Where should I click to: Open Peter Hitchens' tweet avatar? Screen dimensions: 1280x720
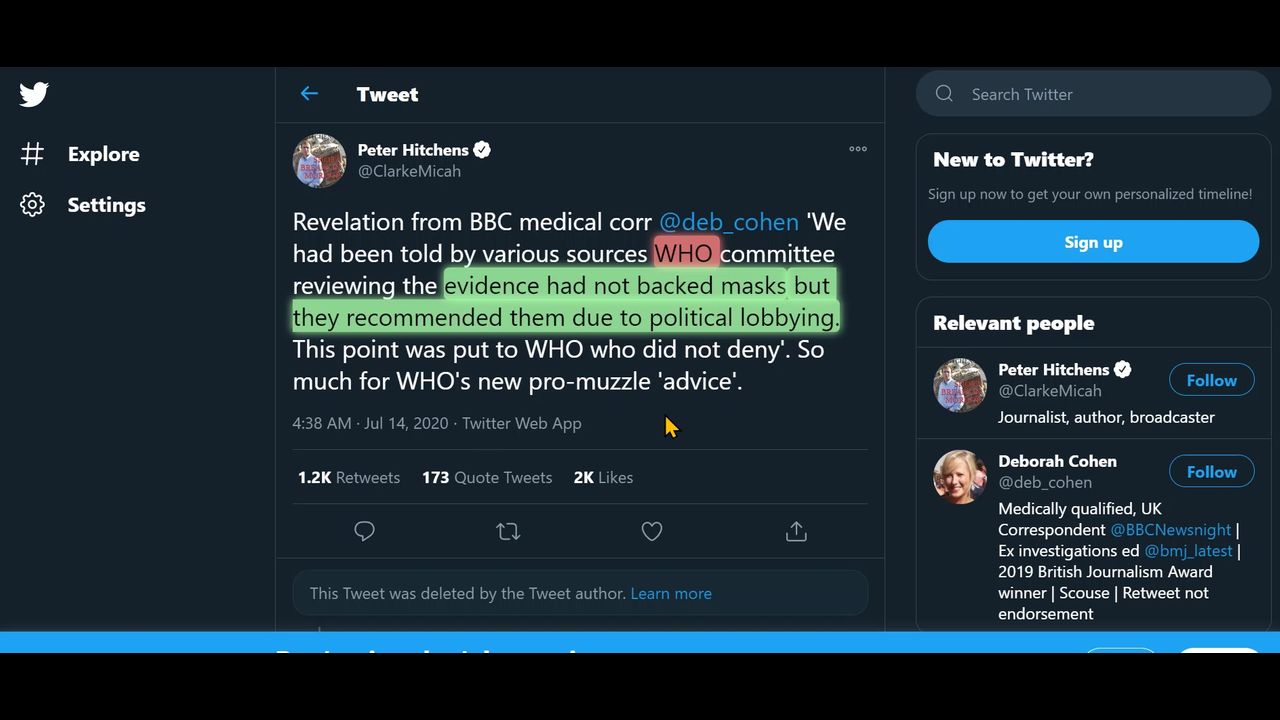(x=319, y=160)
